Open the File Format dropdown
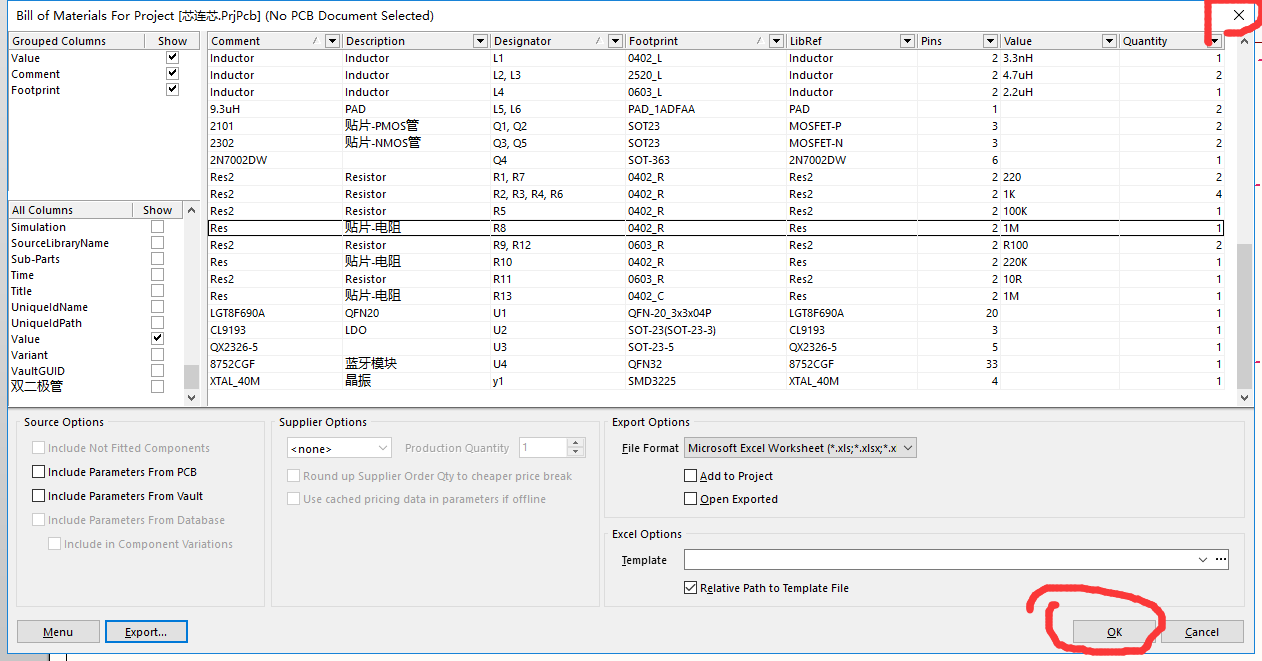The height and width of the screenshot is (661, 1262). [x=908, y=448]
